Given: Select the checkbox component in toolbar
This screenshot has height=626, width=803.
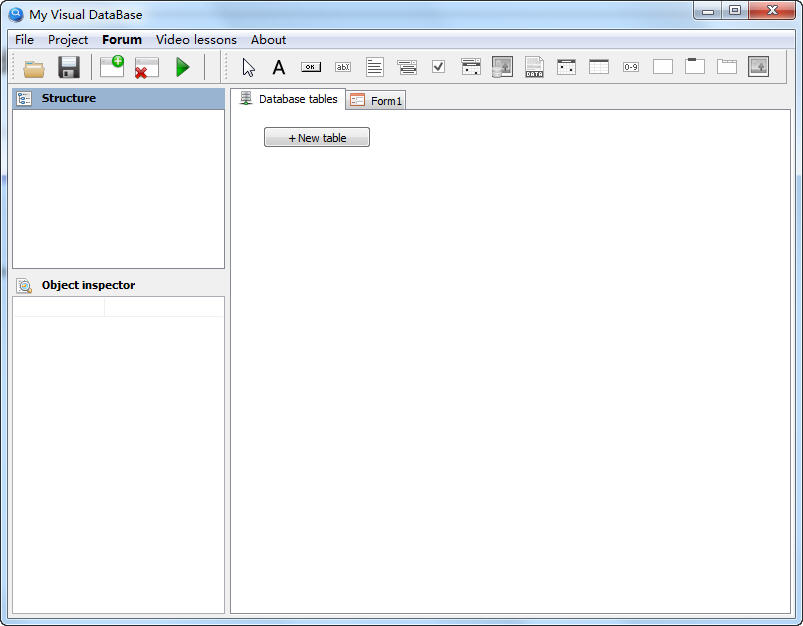Looking at the screenshot, I should pyautogui.click(x=438, y=67).
